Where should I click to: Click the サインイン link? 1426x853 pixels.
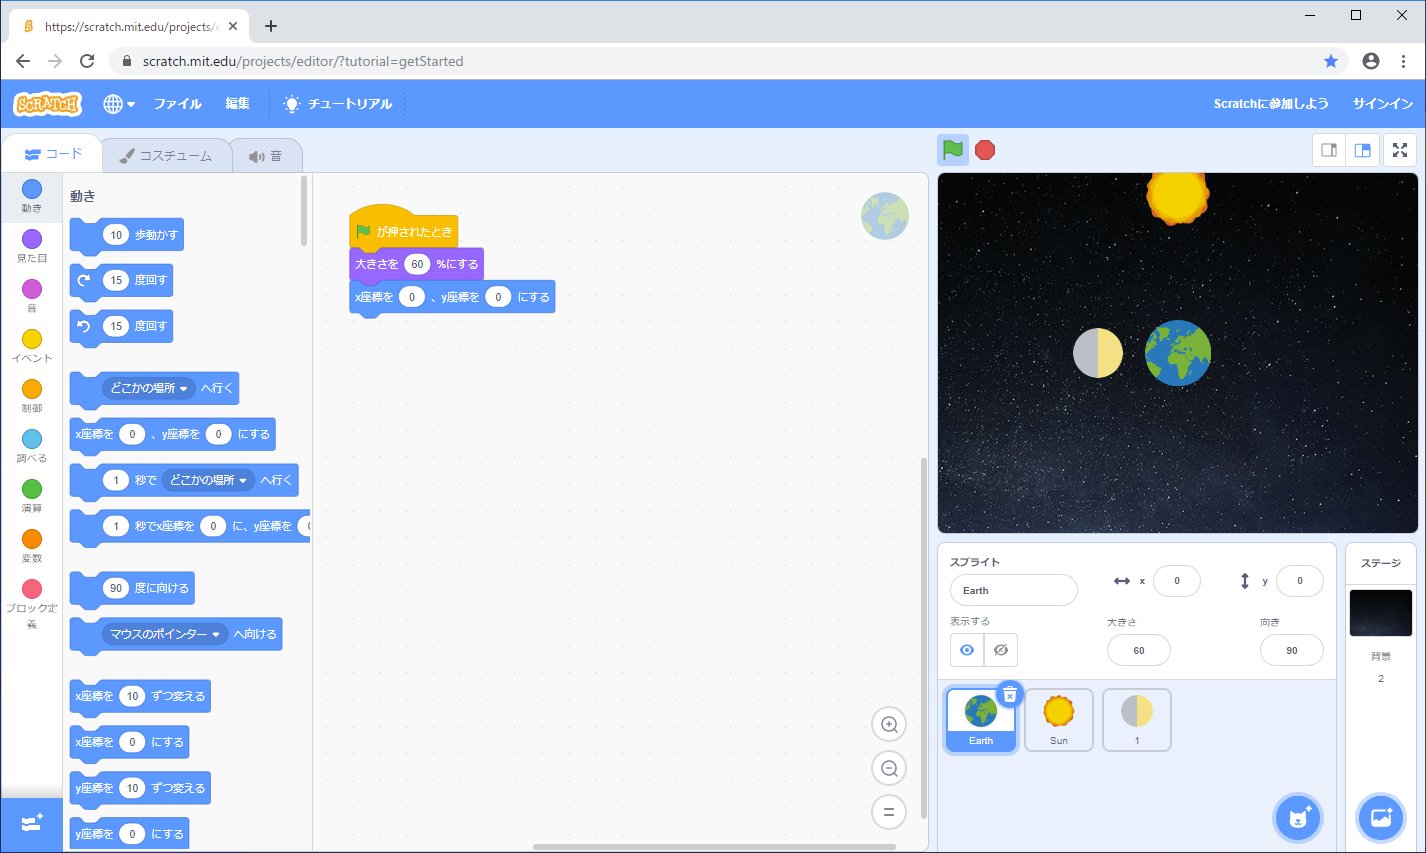pos(1382,104)
